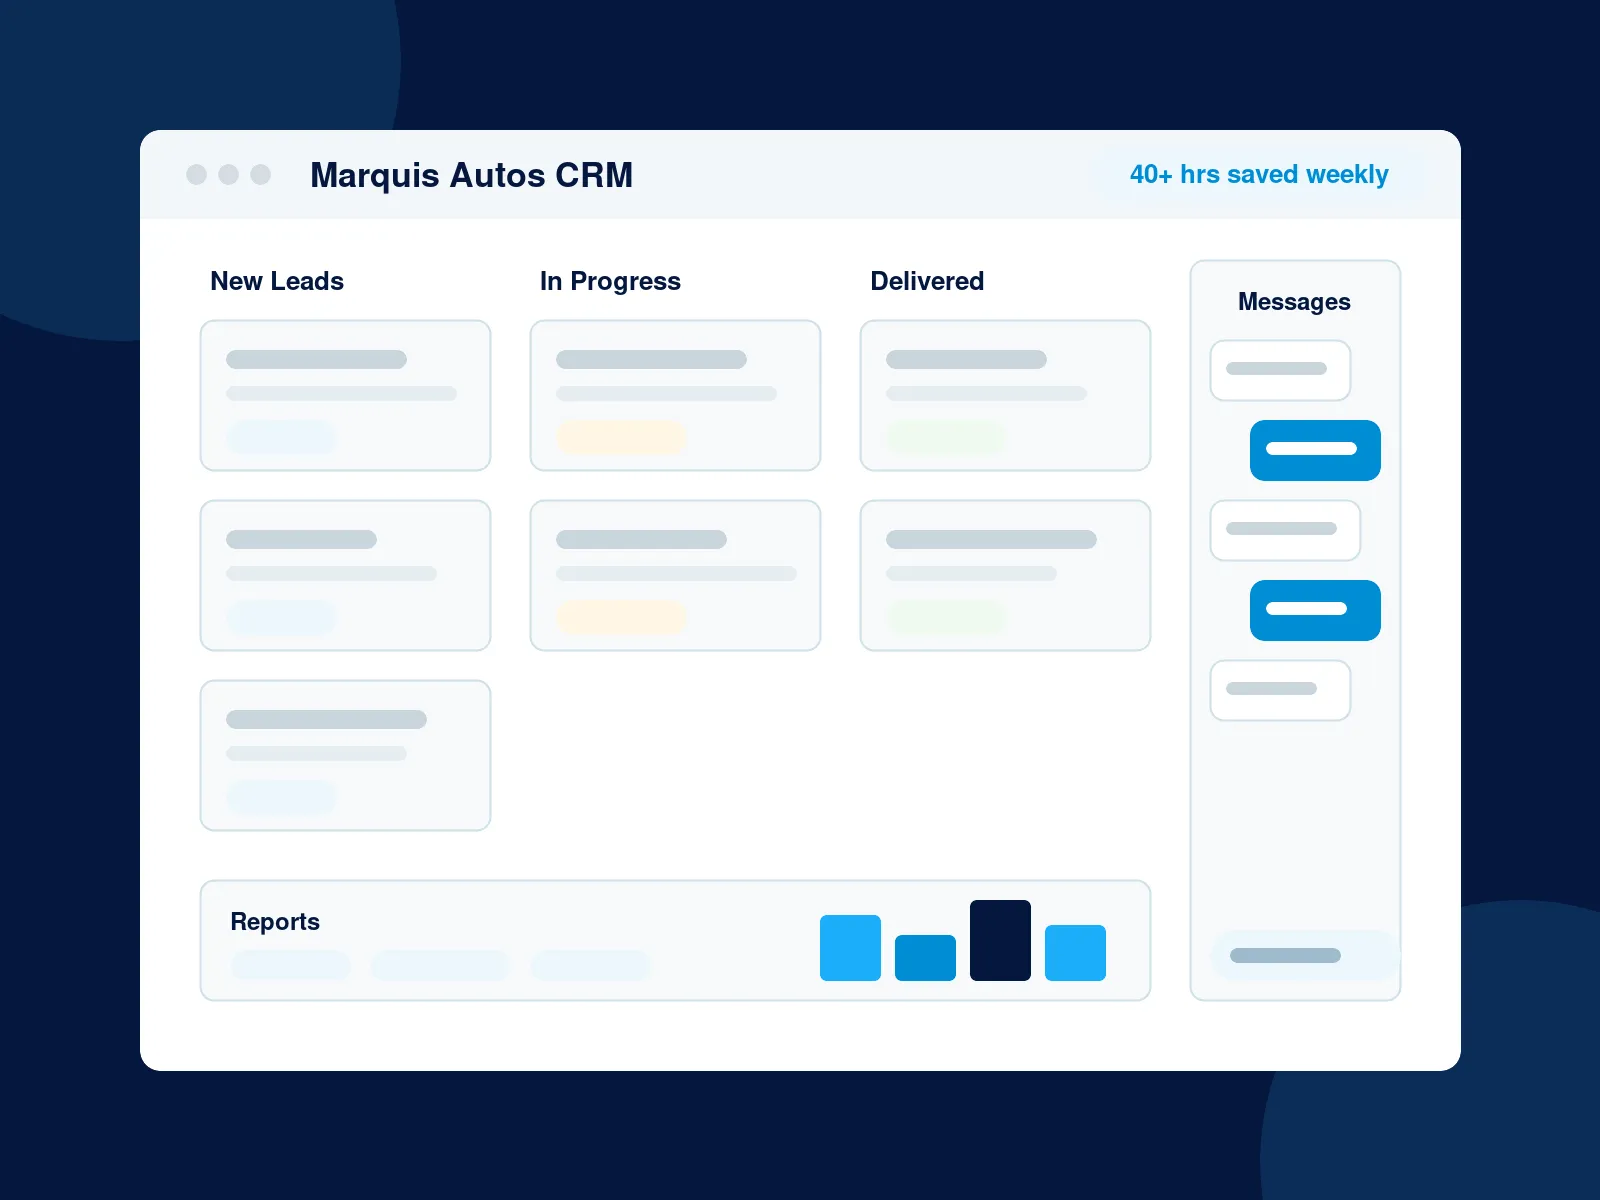The height and width of the screenshot is (1200, 1600).
Task: Click the yellow tag on the lower In Progress card
Action: click(621, 617)
